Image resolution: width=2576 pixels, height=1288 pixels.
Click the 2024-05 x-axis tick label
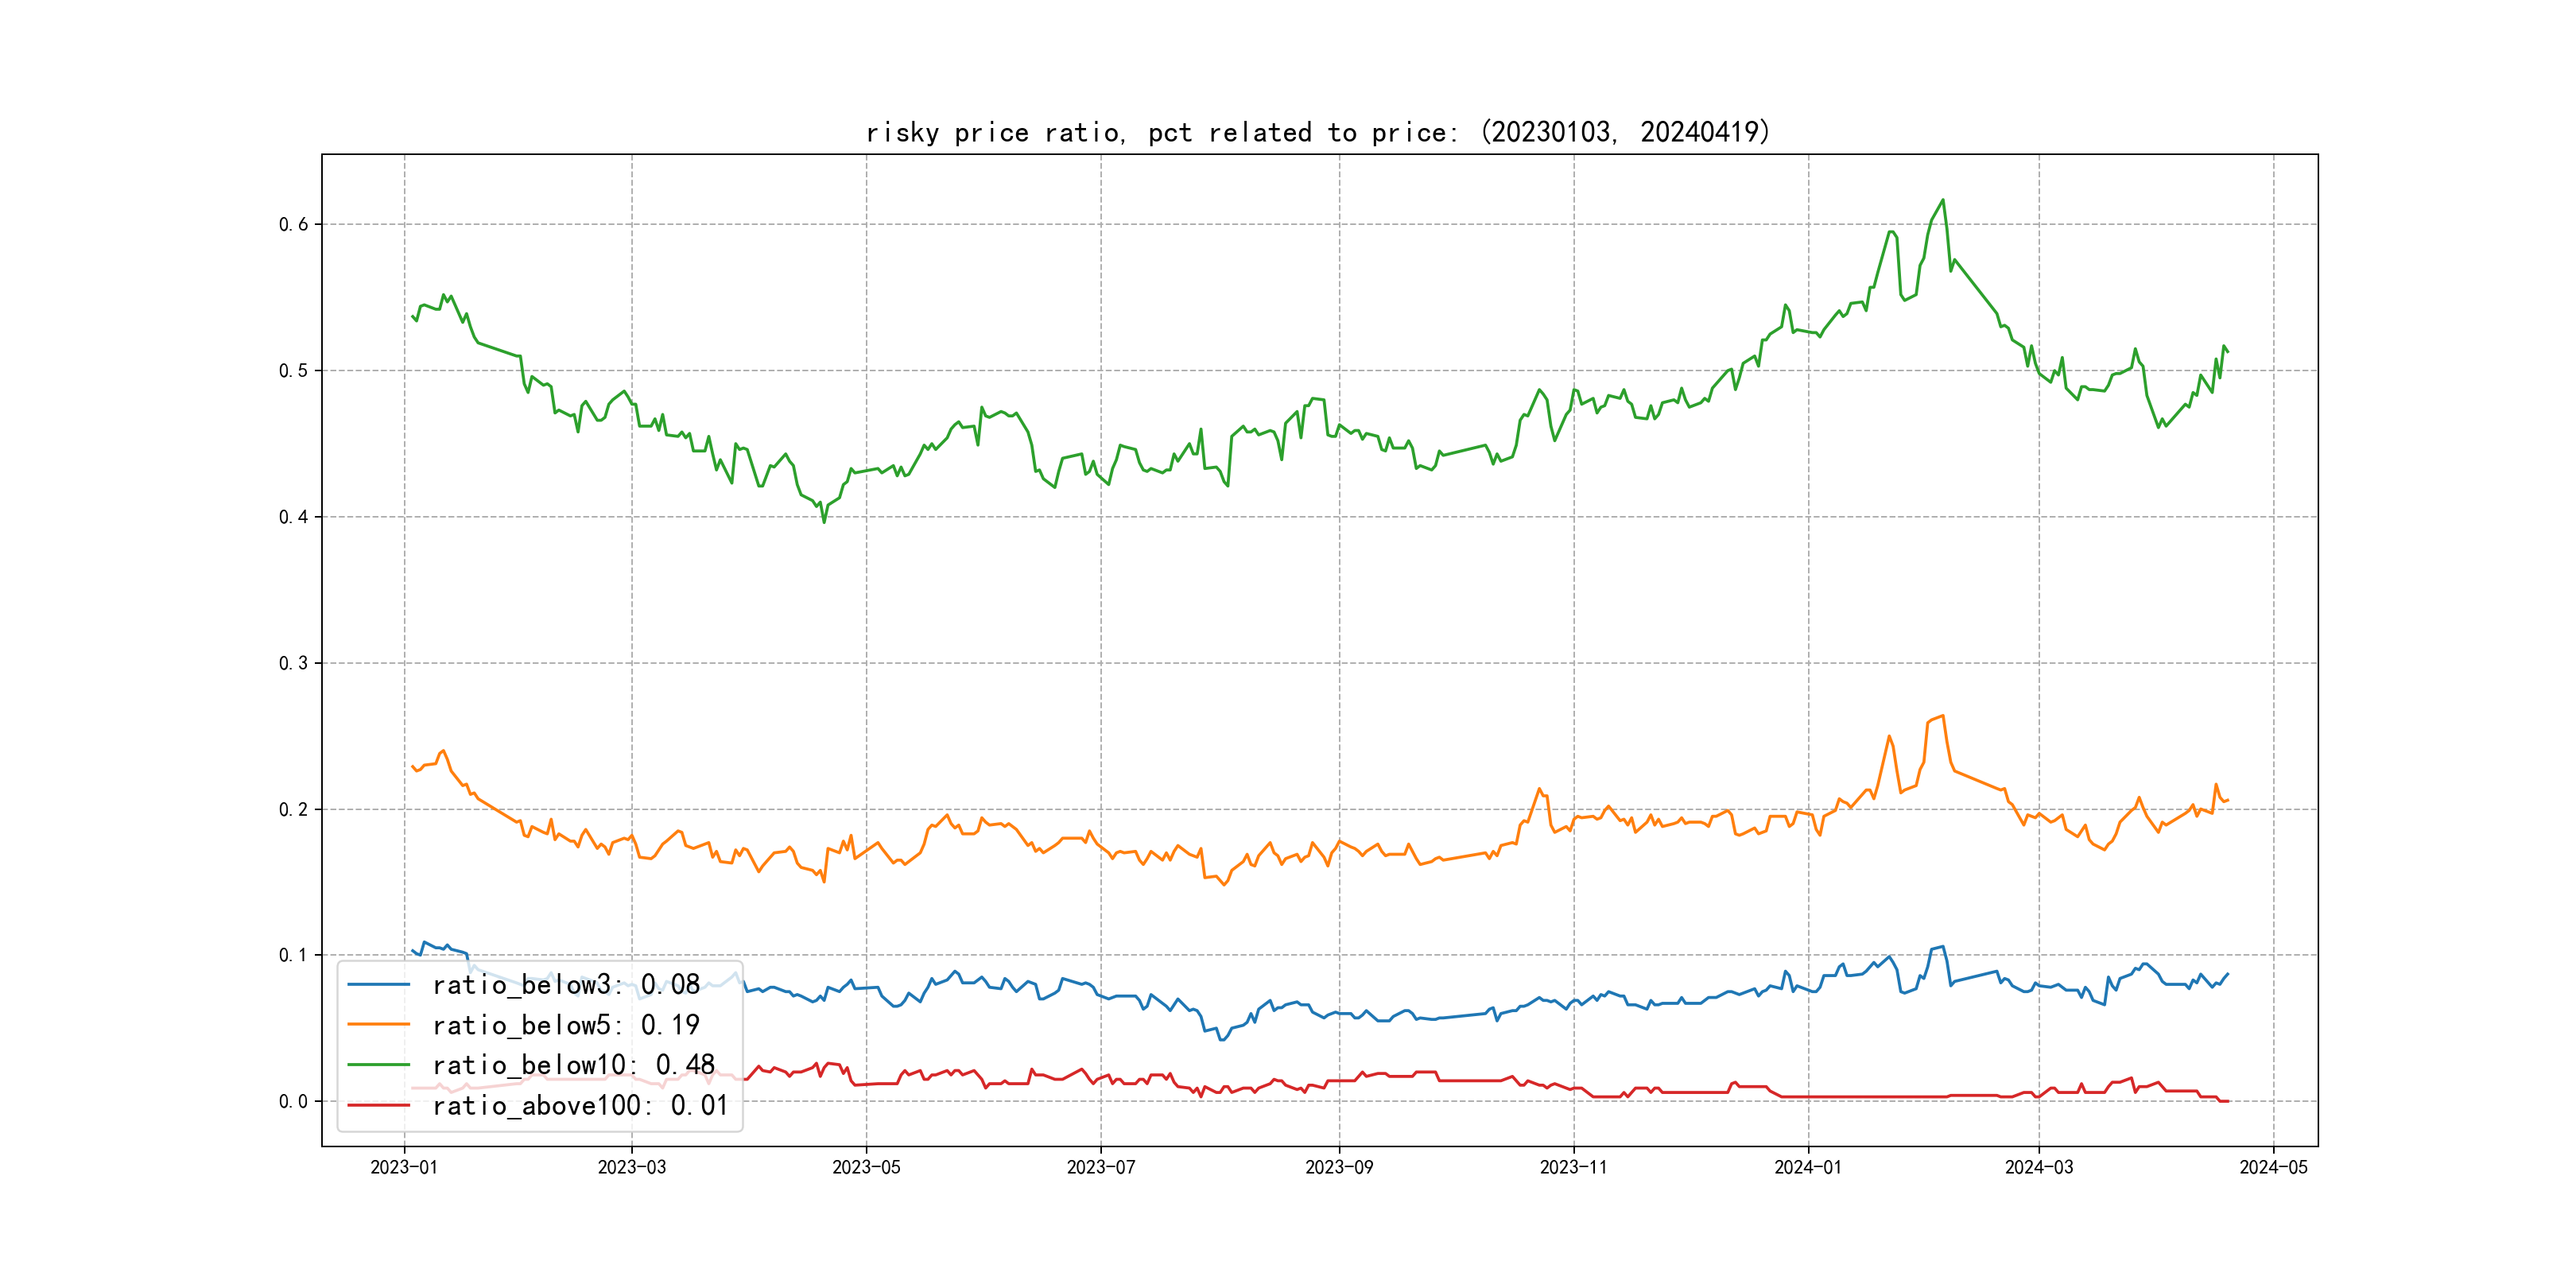pyautogui.click(x=2273, y=1167)
